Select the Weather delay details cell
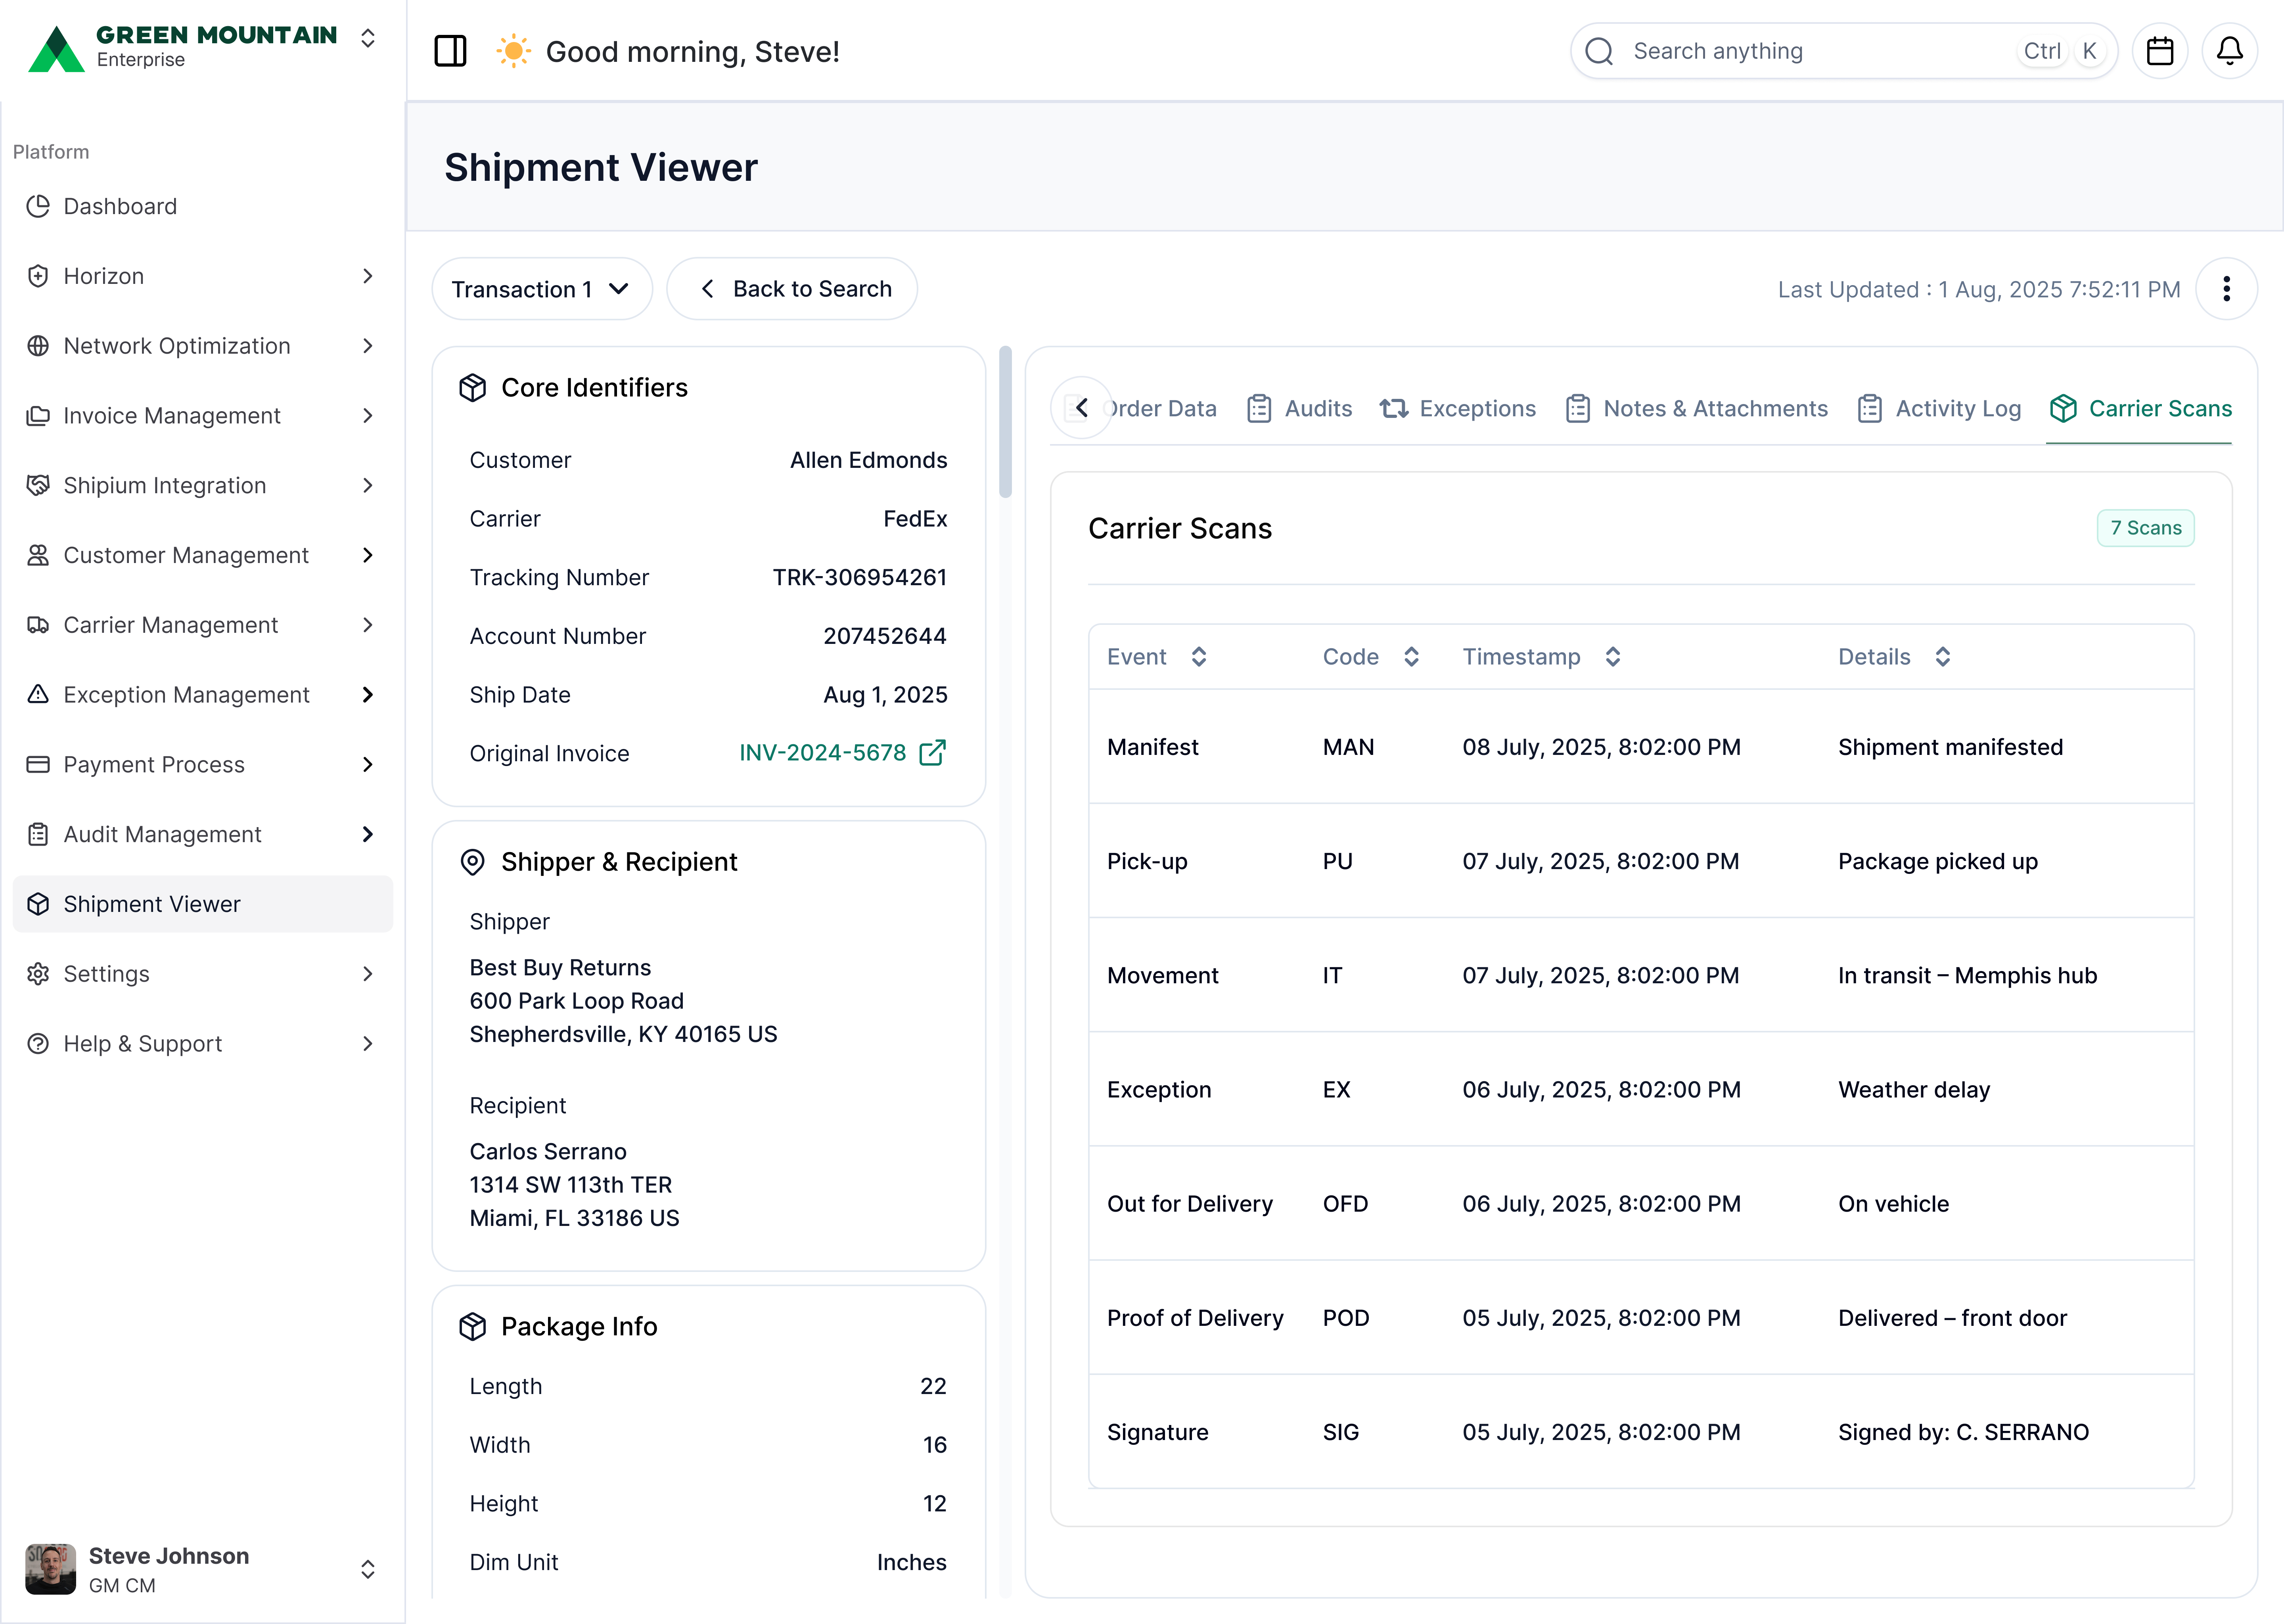The image size is (2284, 1624). pyautogui.click(x=1914, y=1090)
